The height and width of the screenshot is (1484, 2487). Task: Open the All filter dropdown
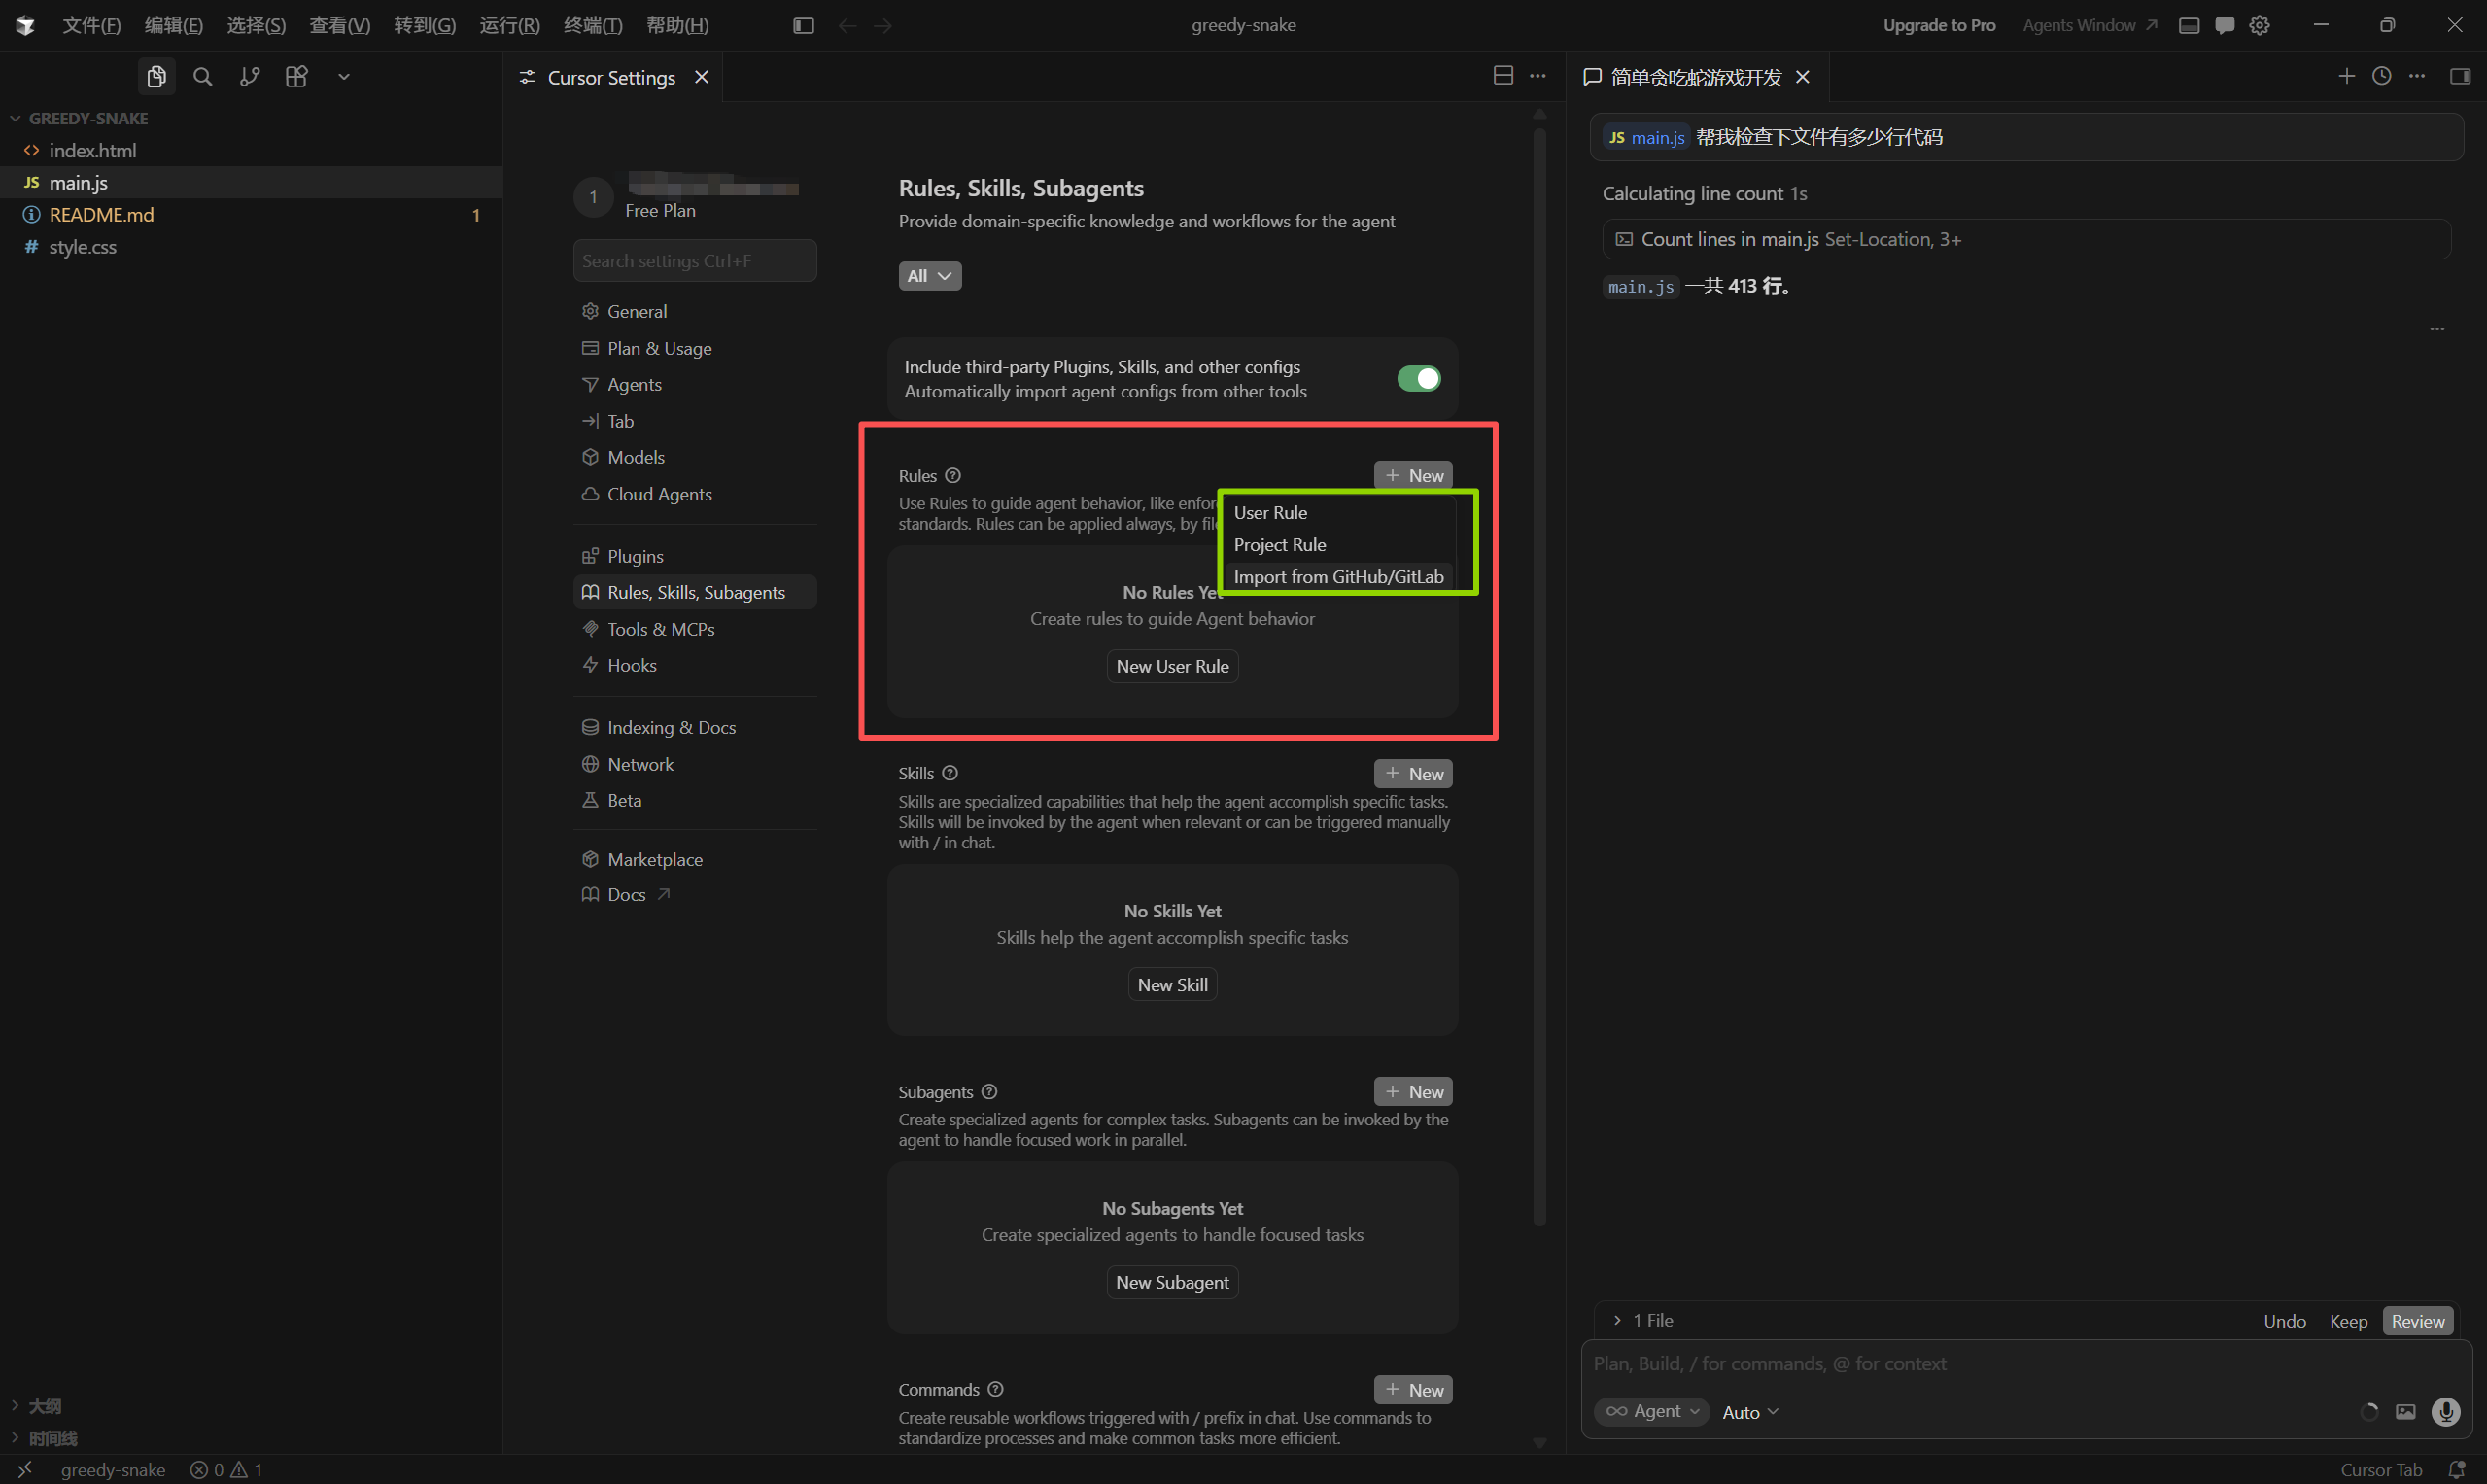click(930, 276)
